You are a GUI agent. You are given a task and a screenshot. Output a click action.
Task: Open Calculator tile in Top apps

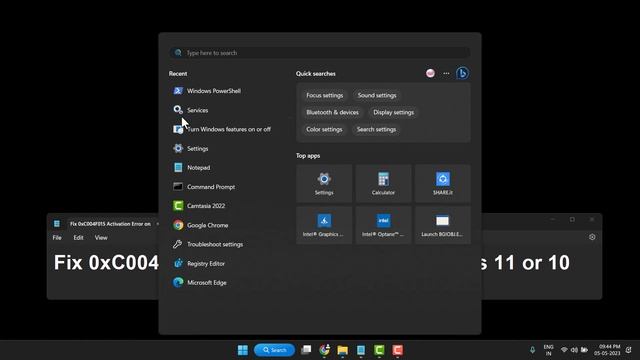[383, 184]
